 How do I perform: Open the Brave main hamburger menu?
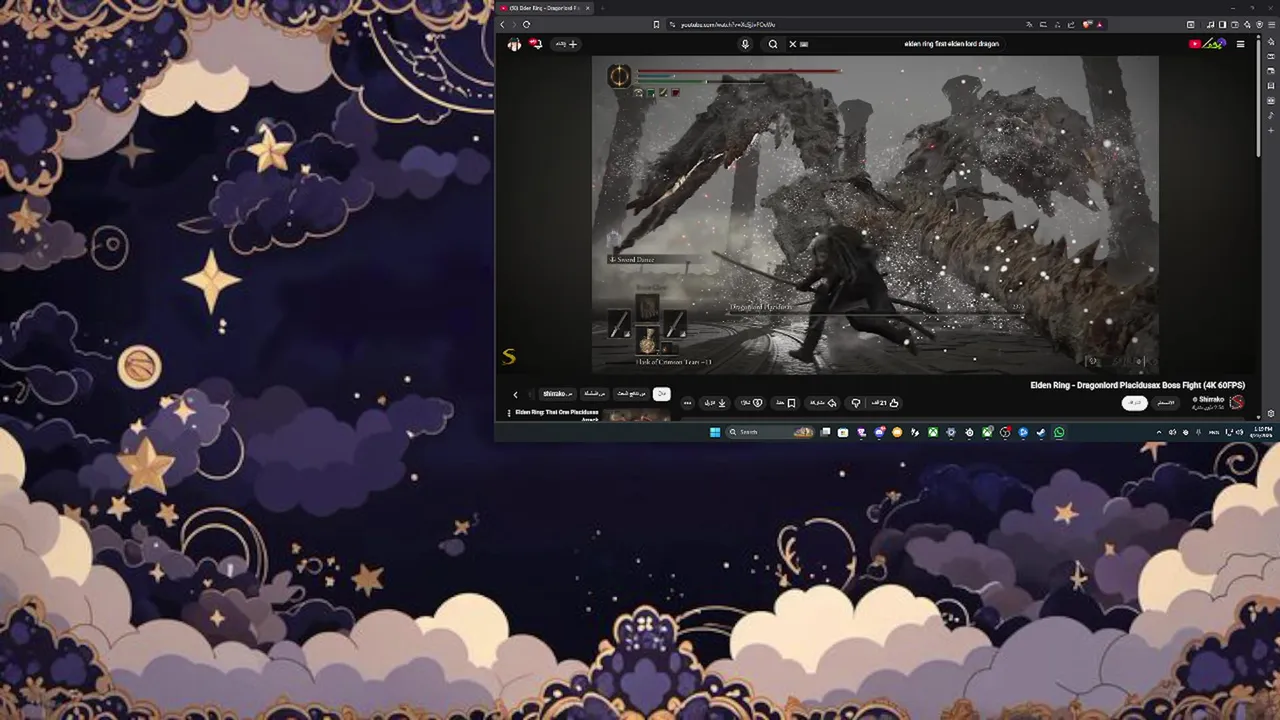tap(1271, 24)
